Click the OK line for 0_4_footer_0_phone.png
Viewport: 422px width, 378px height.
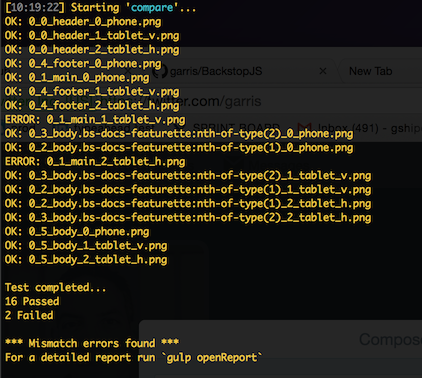[x=83, y=63]
